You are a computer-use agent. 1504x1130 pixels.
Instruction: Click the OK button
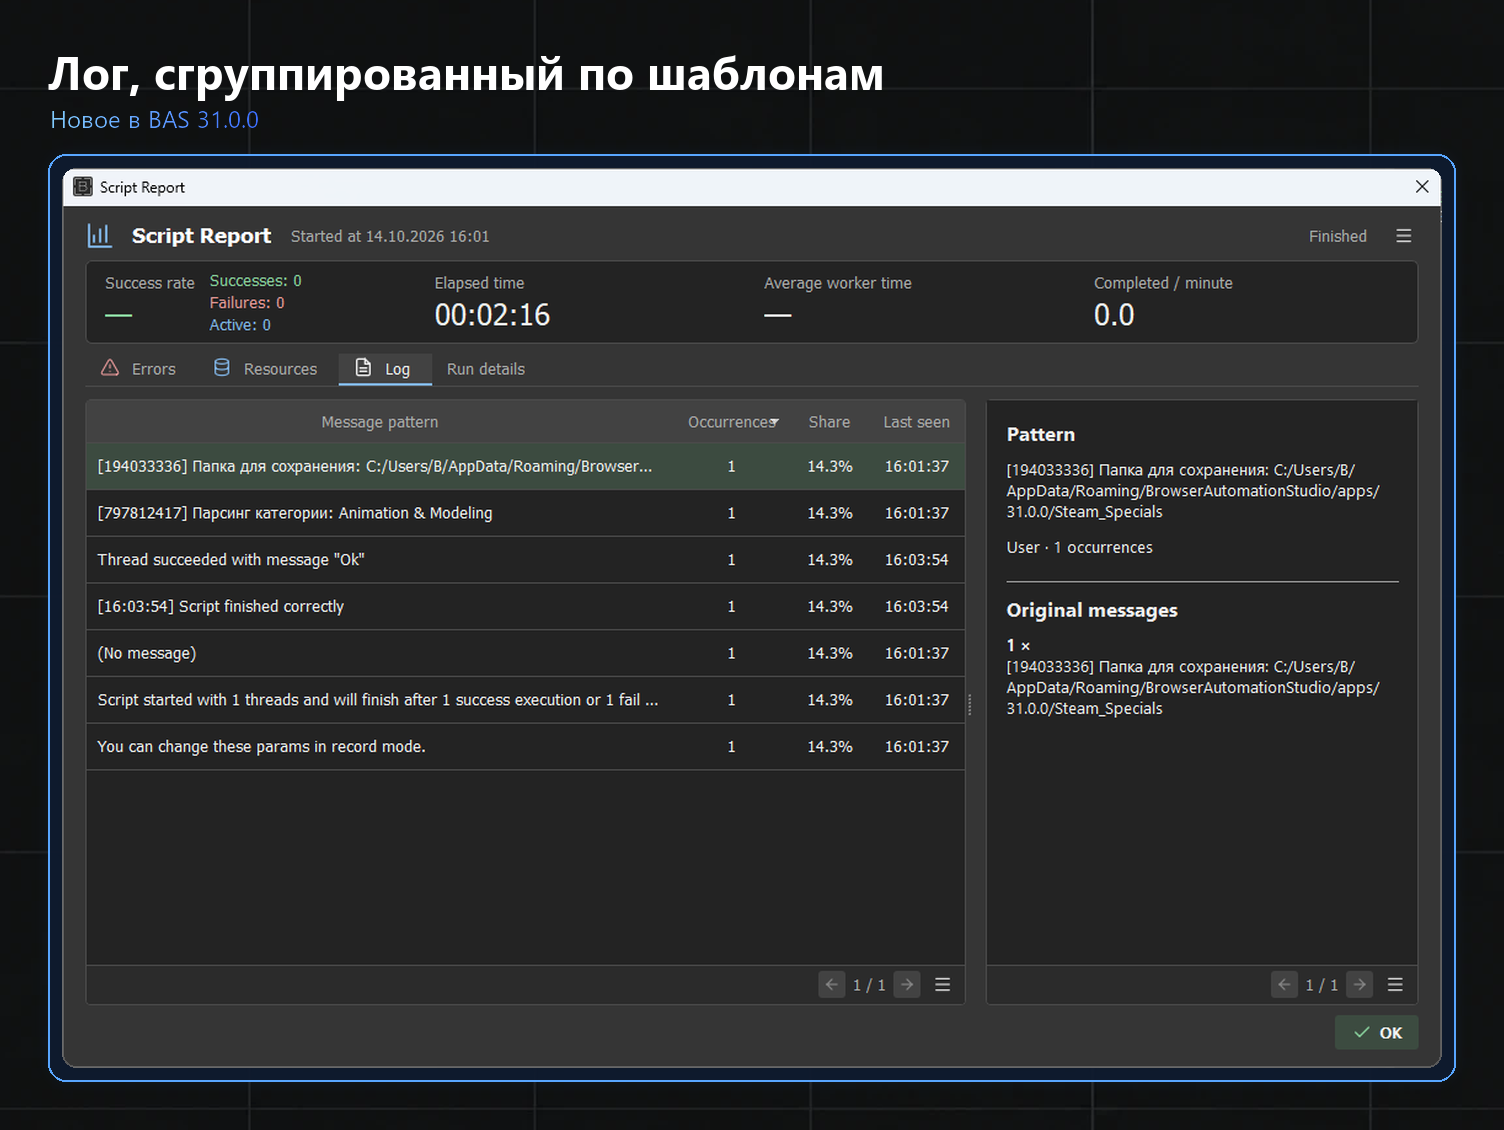[x=1377, y=1033]
